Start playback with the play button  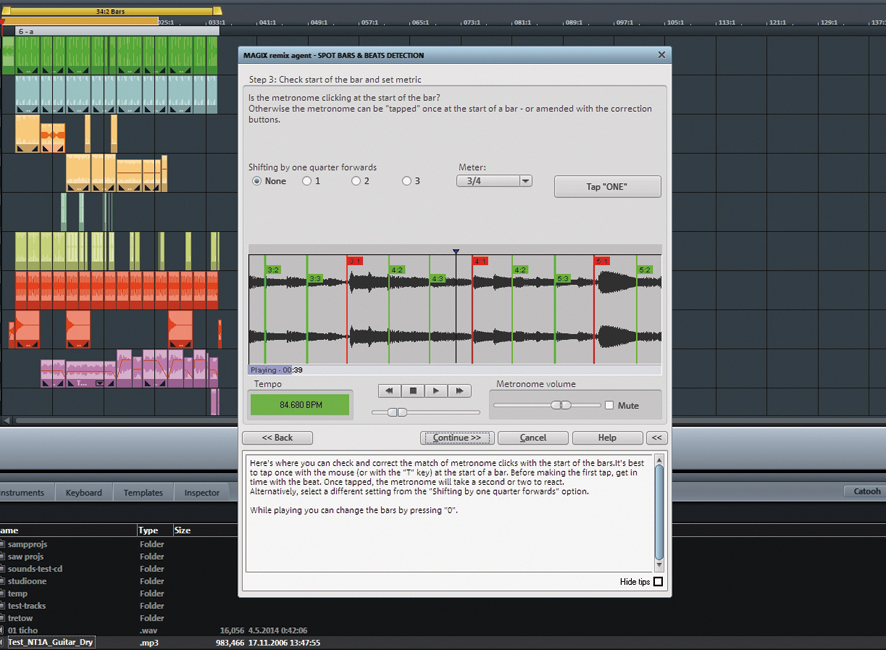436,391
